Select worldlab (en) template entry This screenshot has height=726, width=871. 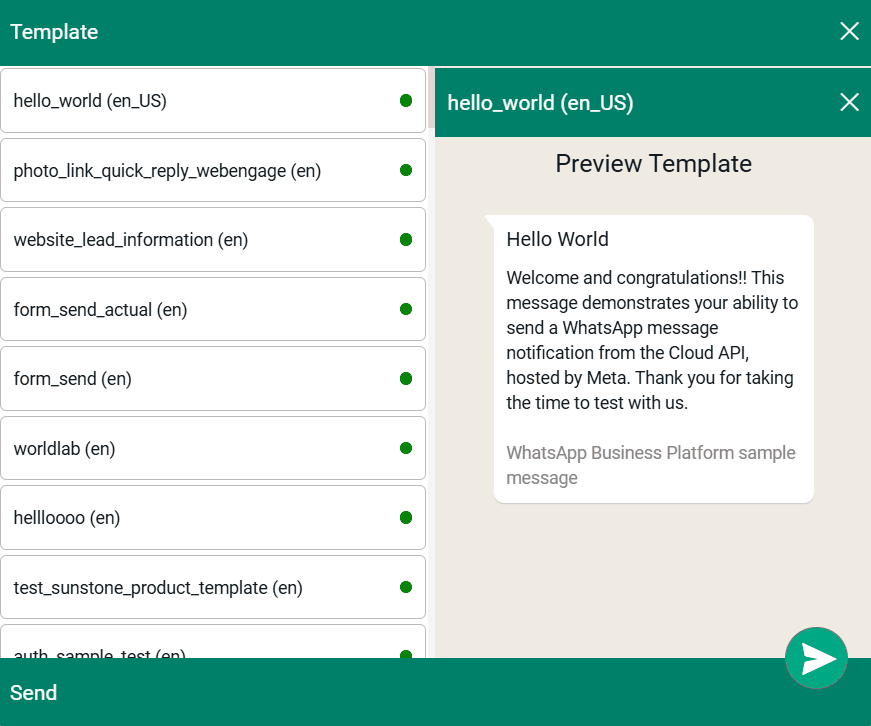coord(200,449)
